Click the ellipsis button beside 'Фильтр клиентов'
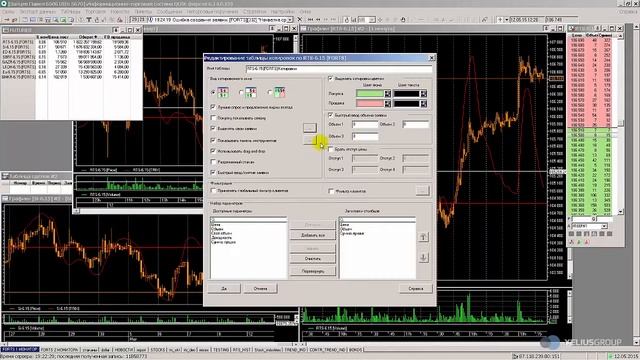The width and height of the screenshot is (640, 360). coord(422,191)
